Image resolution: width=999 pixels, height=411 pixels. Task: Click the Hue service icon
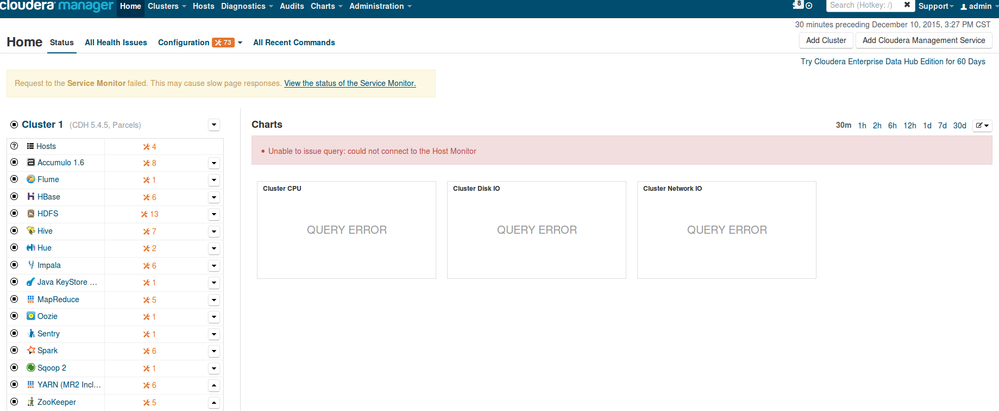point(31,248)
